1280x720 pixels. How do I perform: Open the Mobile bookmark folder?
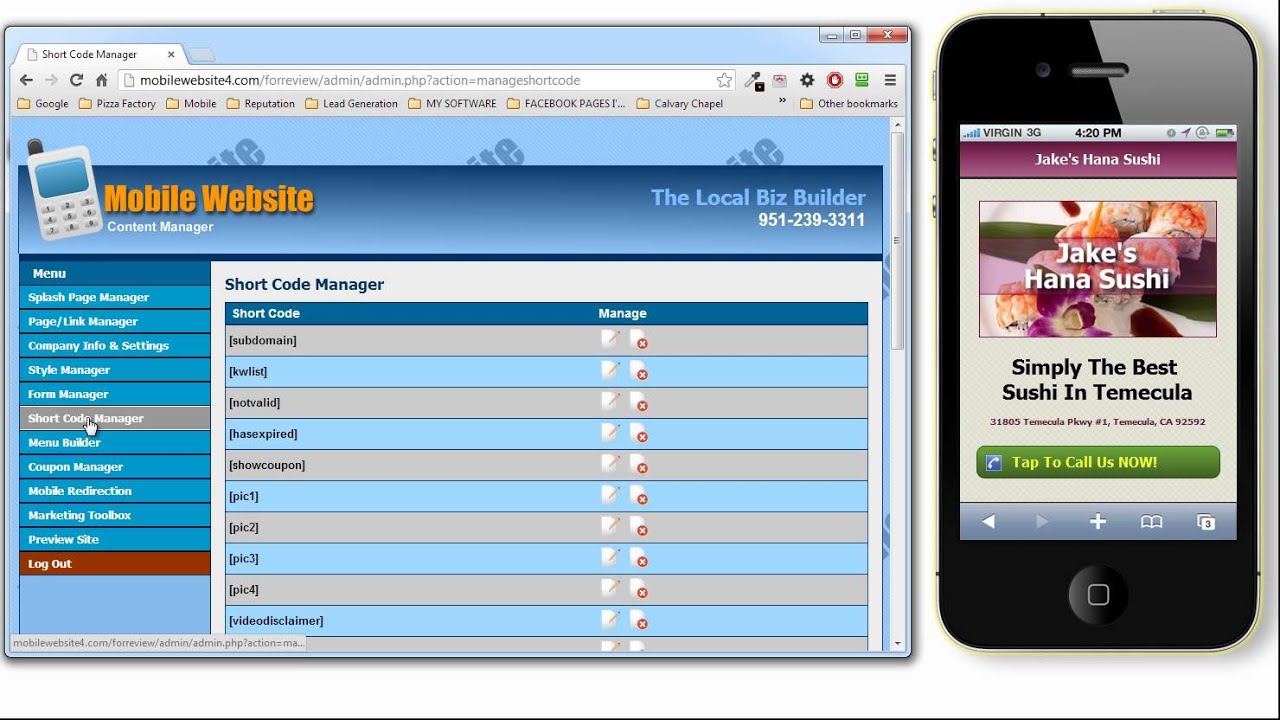(x=191, y=103)
